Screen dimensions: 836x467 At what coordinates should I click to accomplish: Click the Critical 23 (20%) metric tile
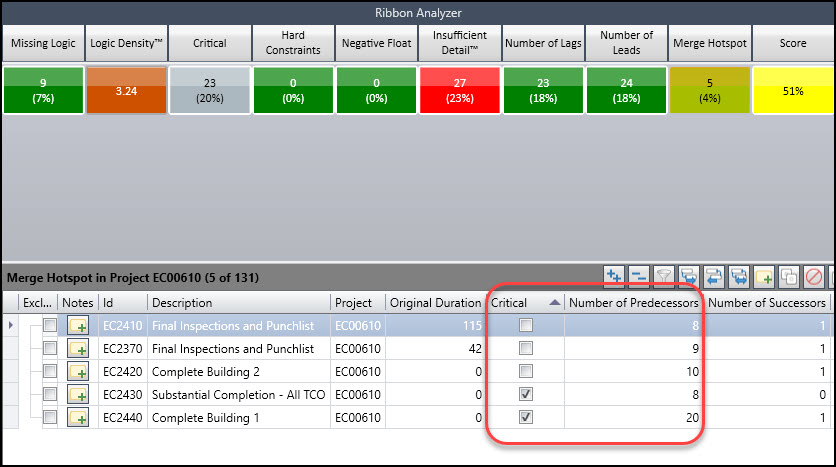(210, 90)
